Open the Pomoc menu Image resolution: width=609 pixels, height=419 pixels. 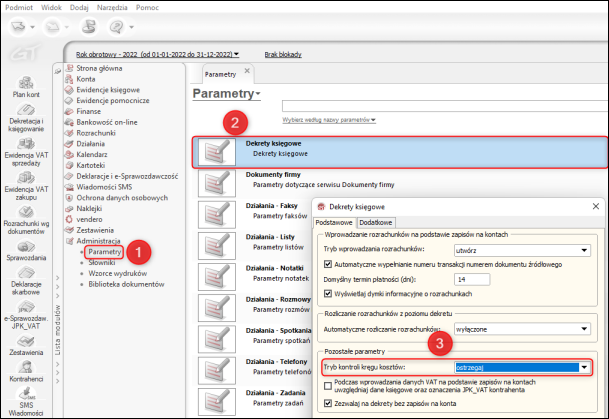point(147,7)
